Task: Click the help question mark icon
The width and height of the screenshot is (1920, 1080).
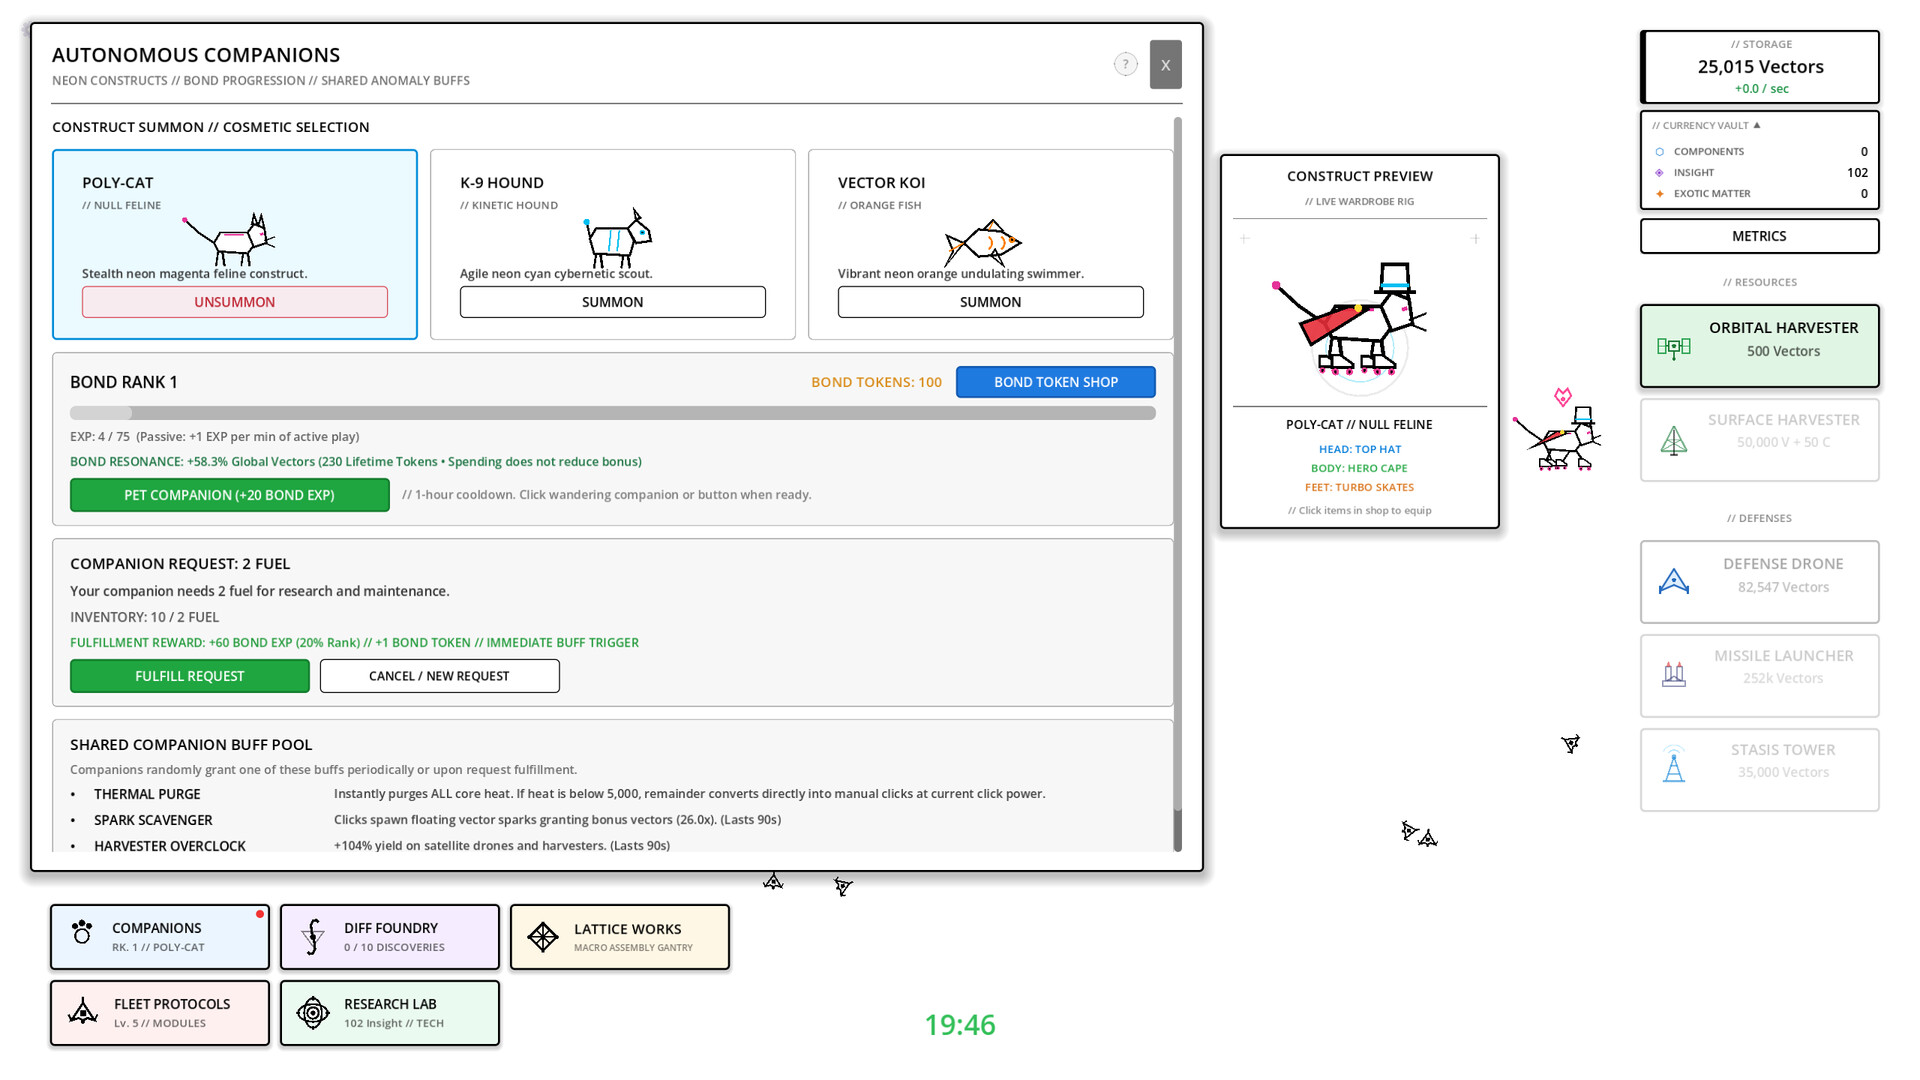Action: tap(1126, 64)
